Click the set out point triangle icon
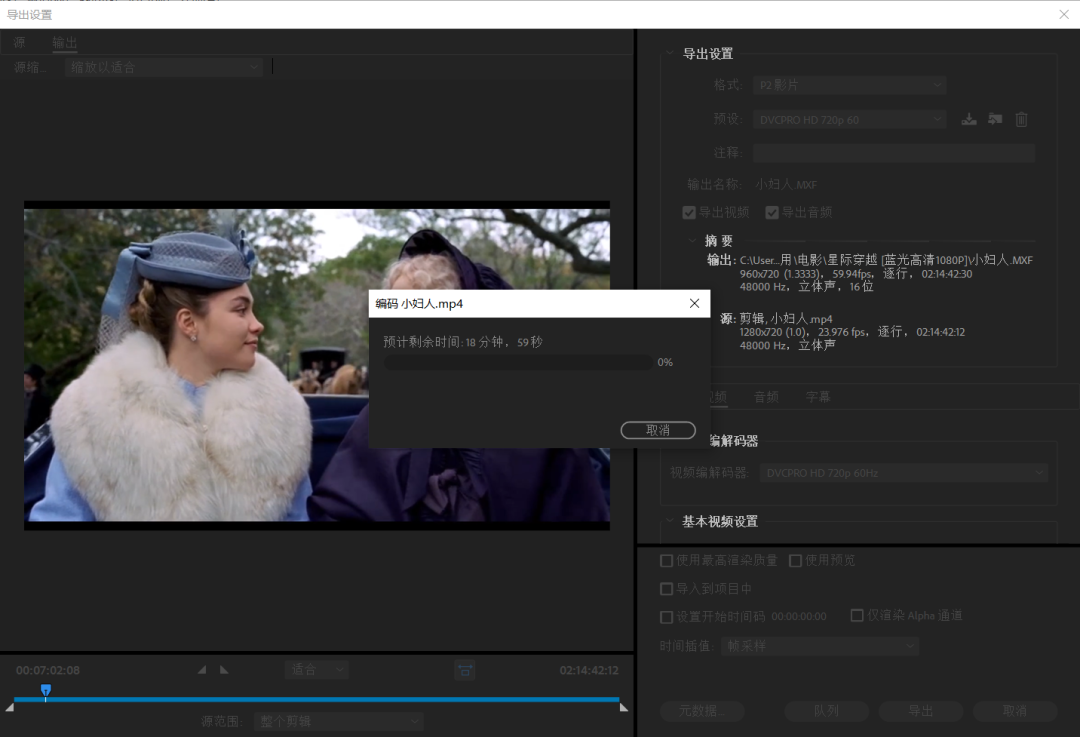The image size is (1080, 737). [x=224, y=669]
